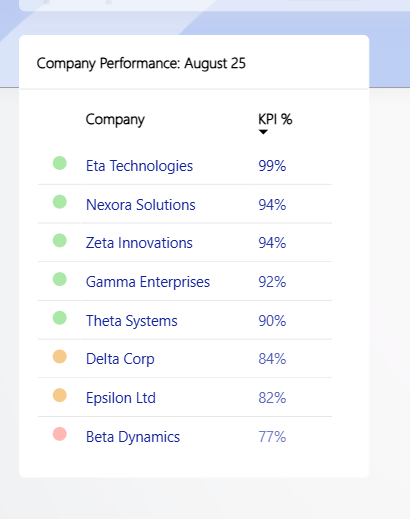Image resolution: width=410 pixels, height=519 pixels.
Task: Open Beta Dynamics company link
Action: (x=133, y=437)
